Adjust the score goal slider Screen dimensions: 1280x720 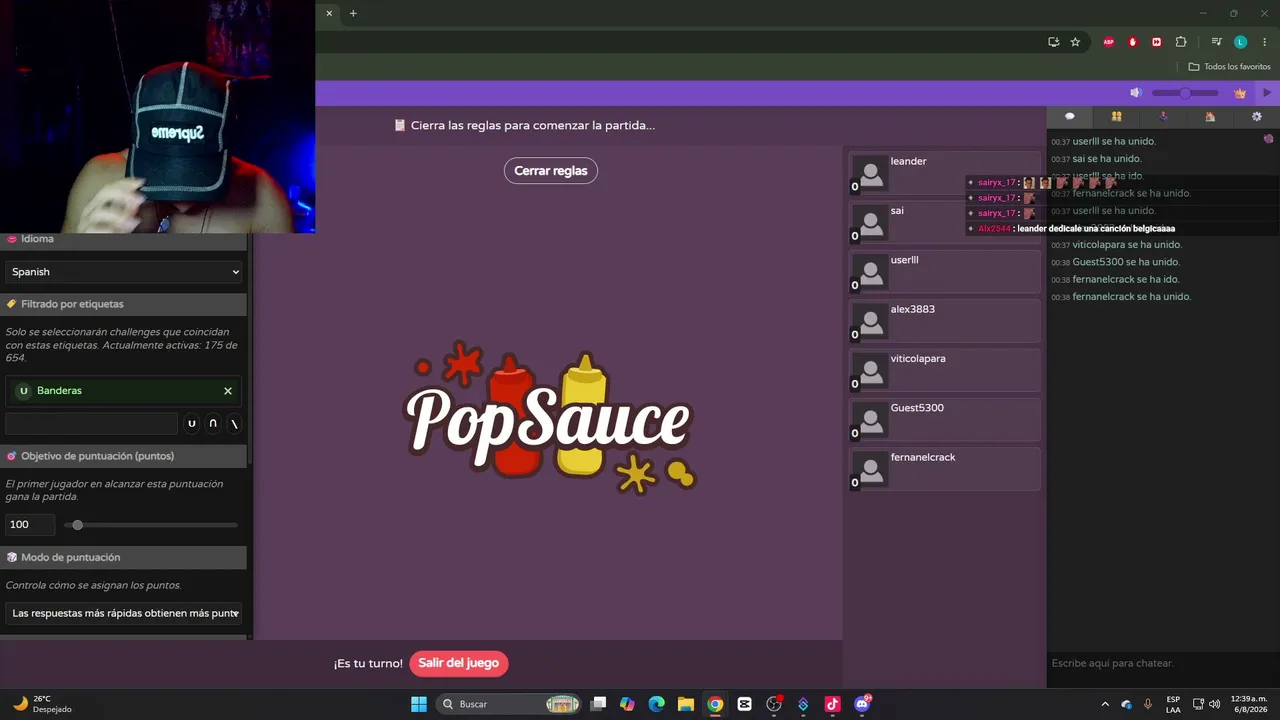click(152, 525)
